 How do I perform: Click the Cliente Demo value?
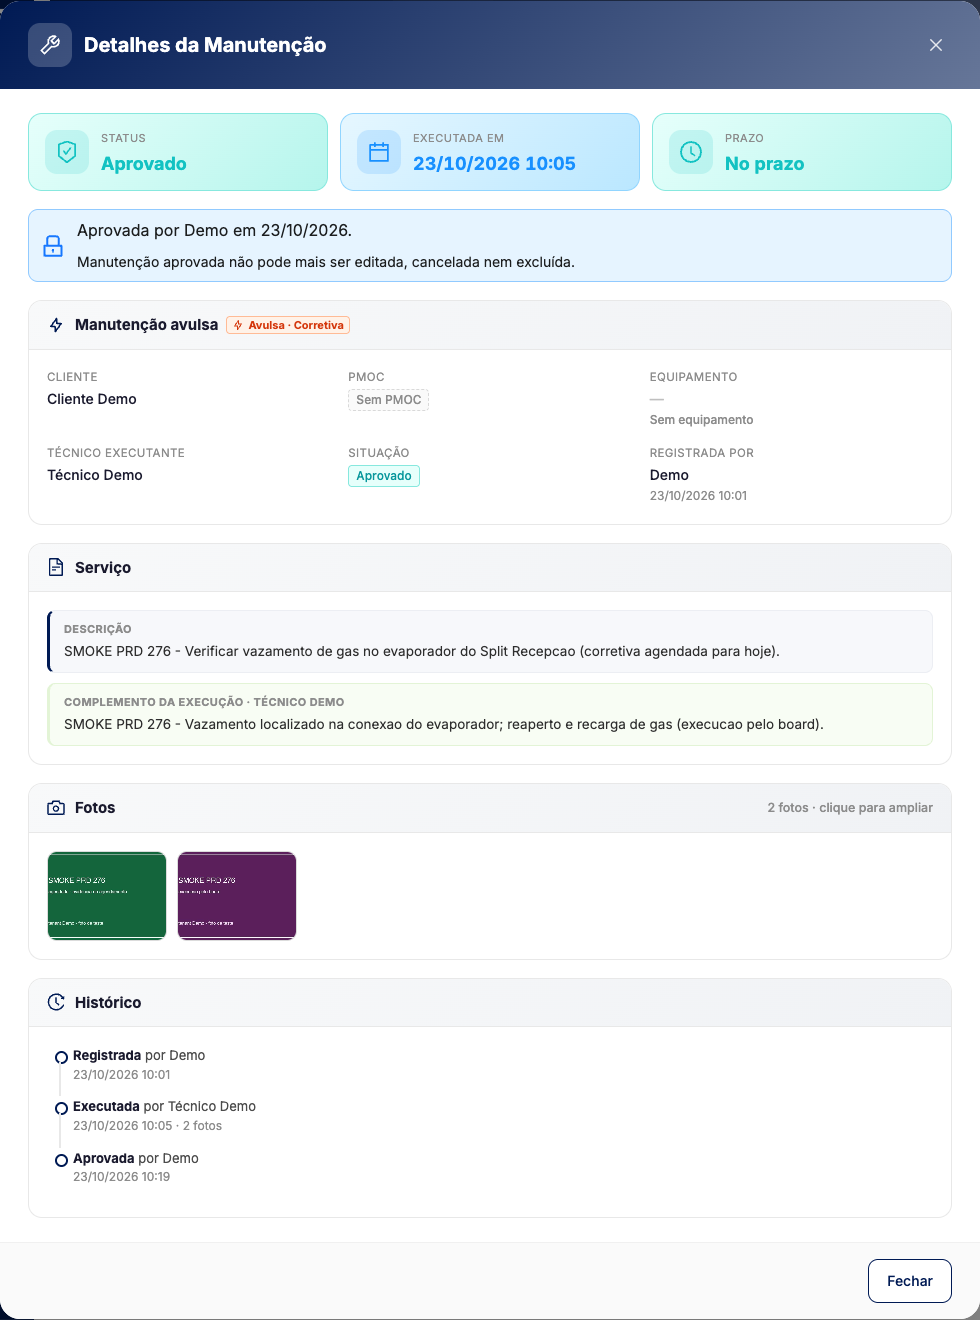click(92, 399)
